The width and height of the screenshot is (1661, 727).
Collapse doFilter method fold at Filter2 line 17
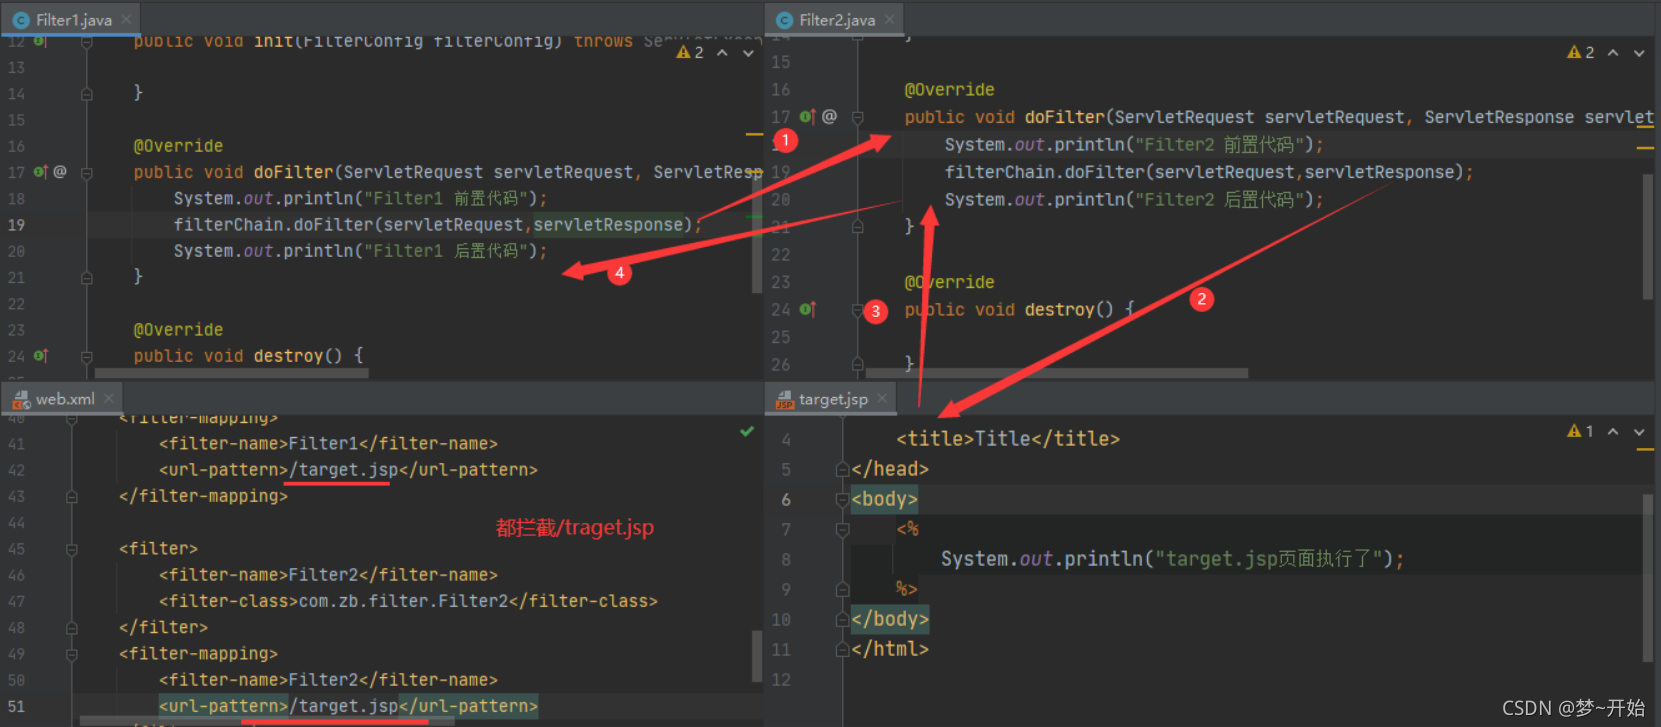click(857, 117)
